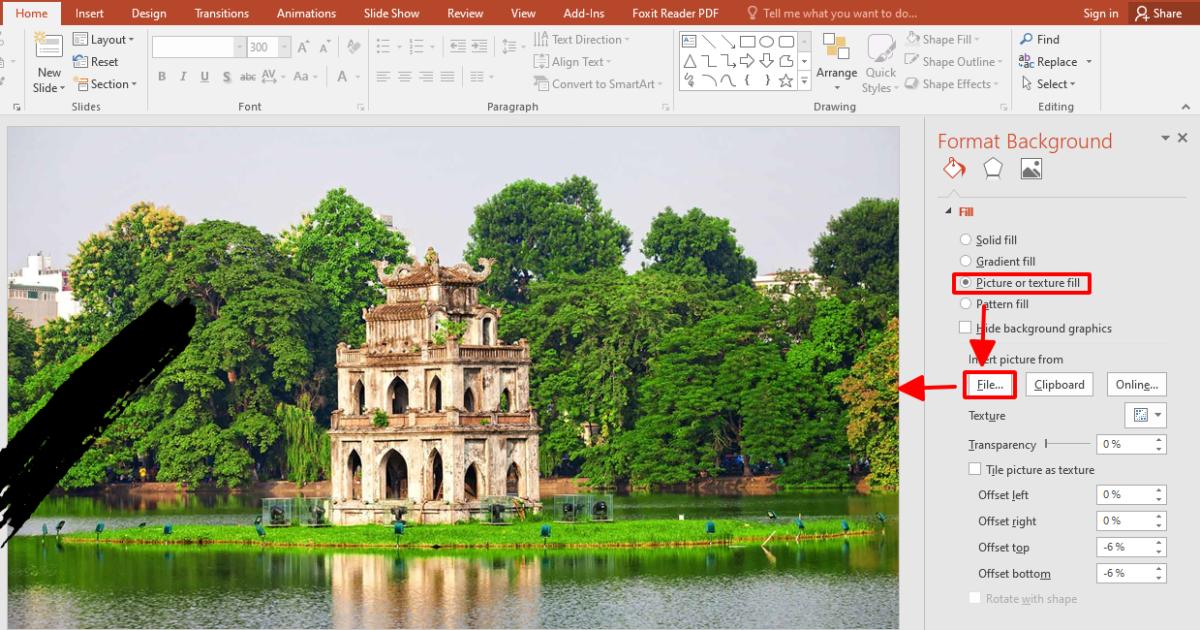The width and height of the screenshot is (1200, 630).
Task: Check Tile picture as texture
Action: (974, 469)
